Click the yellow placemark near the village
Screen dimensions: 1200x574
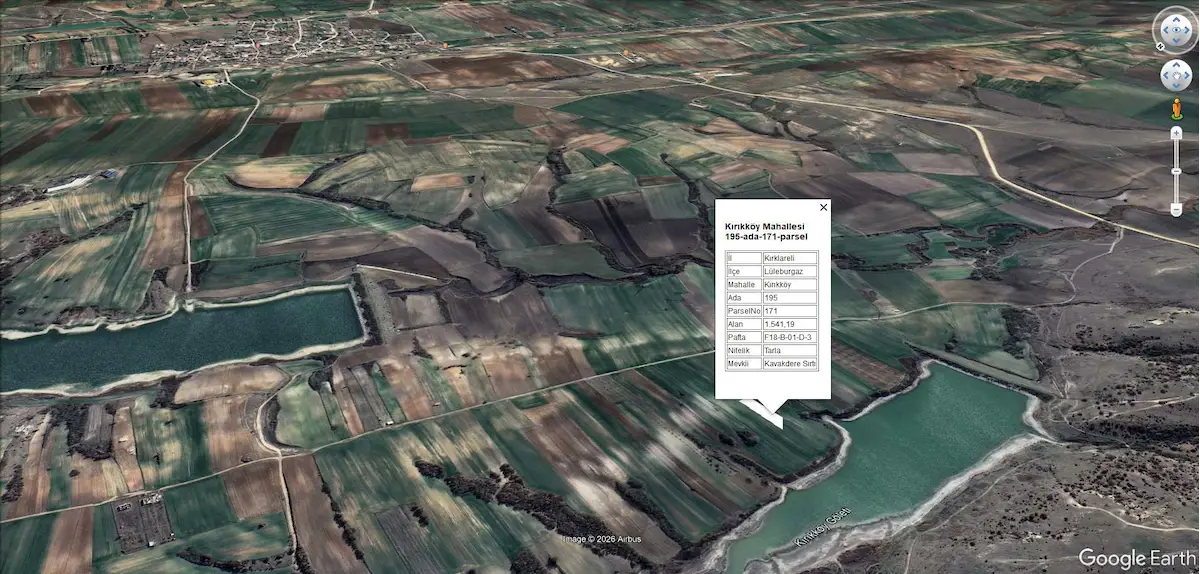pyautogui.click(x=208, y=81)
